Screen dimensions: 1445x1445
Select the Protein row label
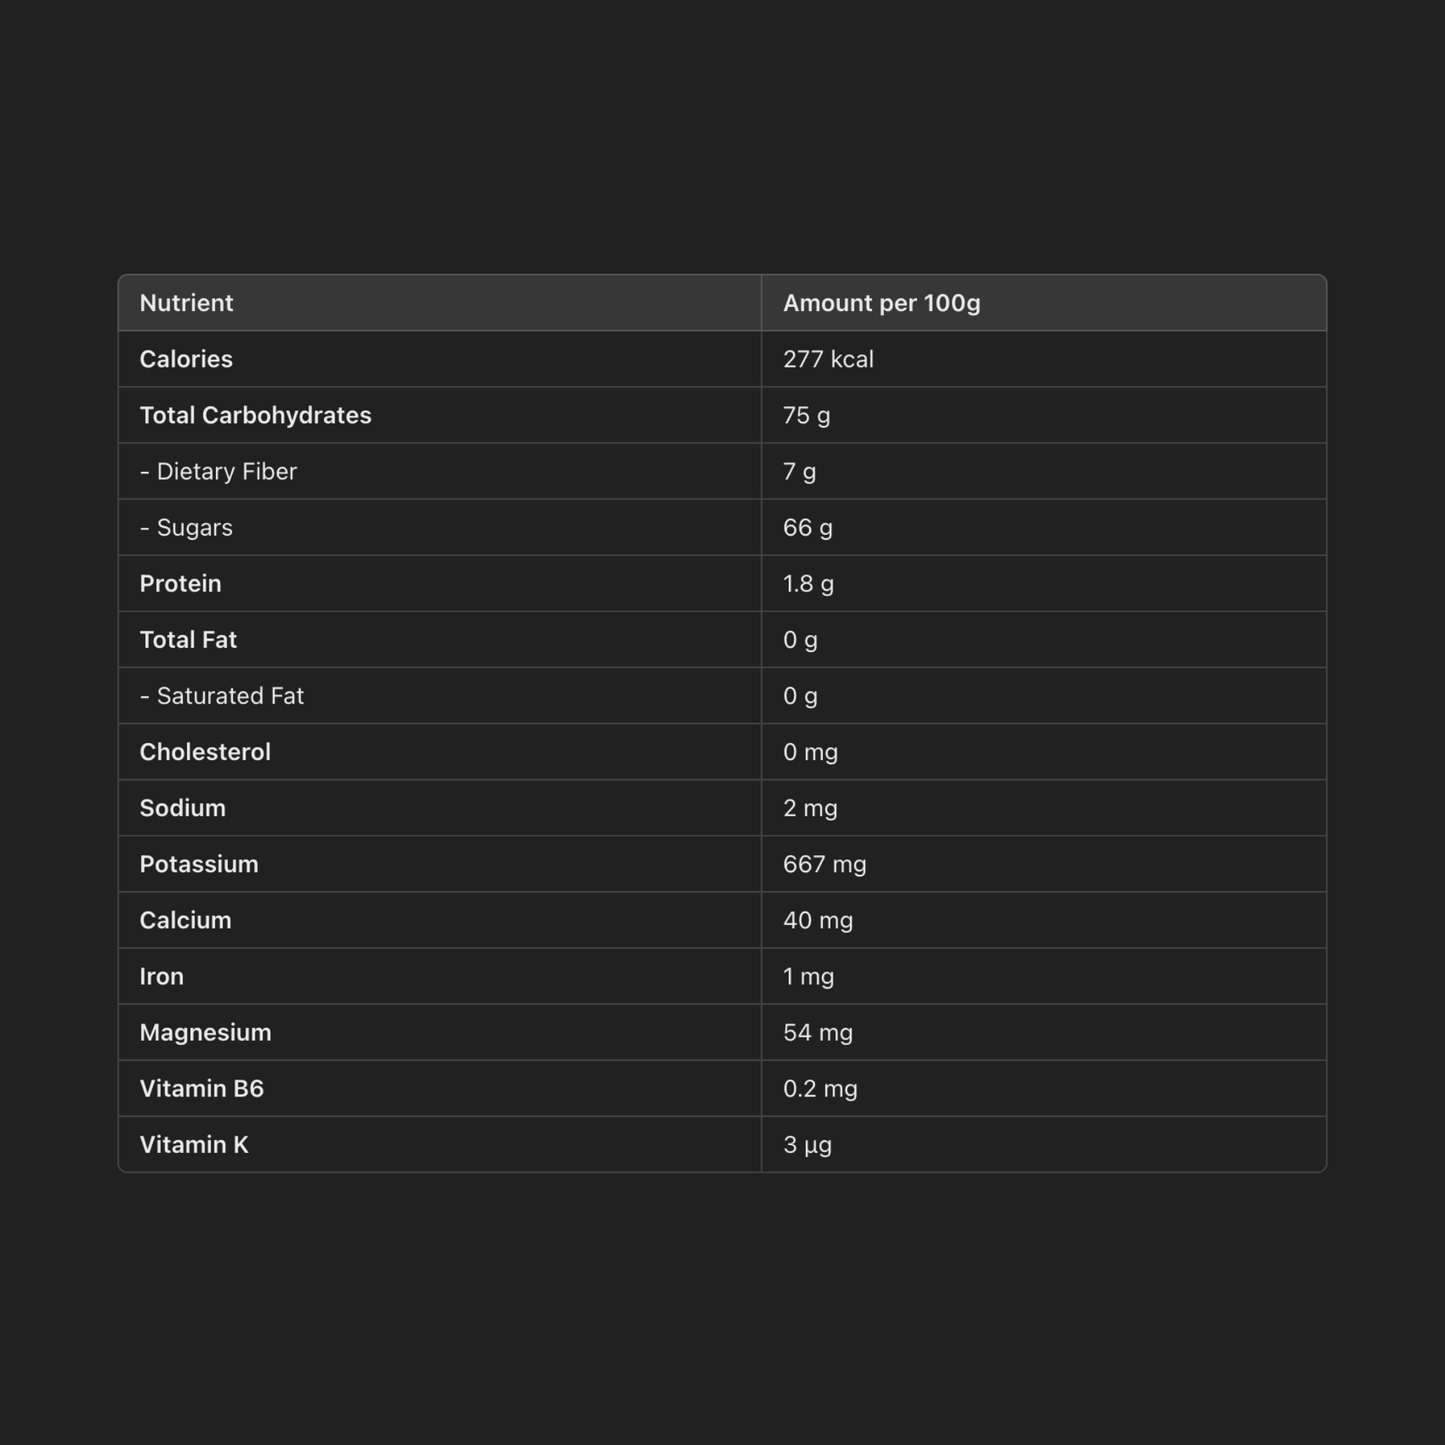pos(180,583)
